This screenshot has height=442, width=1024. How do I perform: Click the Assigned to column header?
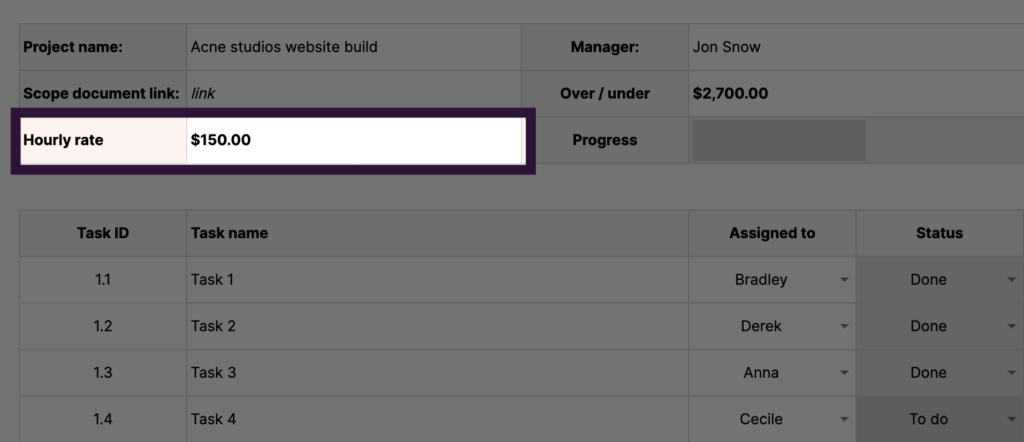pyautogui.click(x=772, y=233)
